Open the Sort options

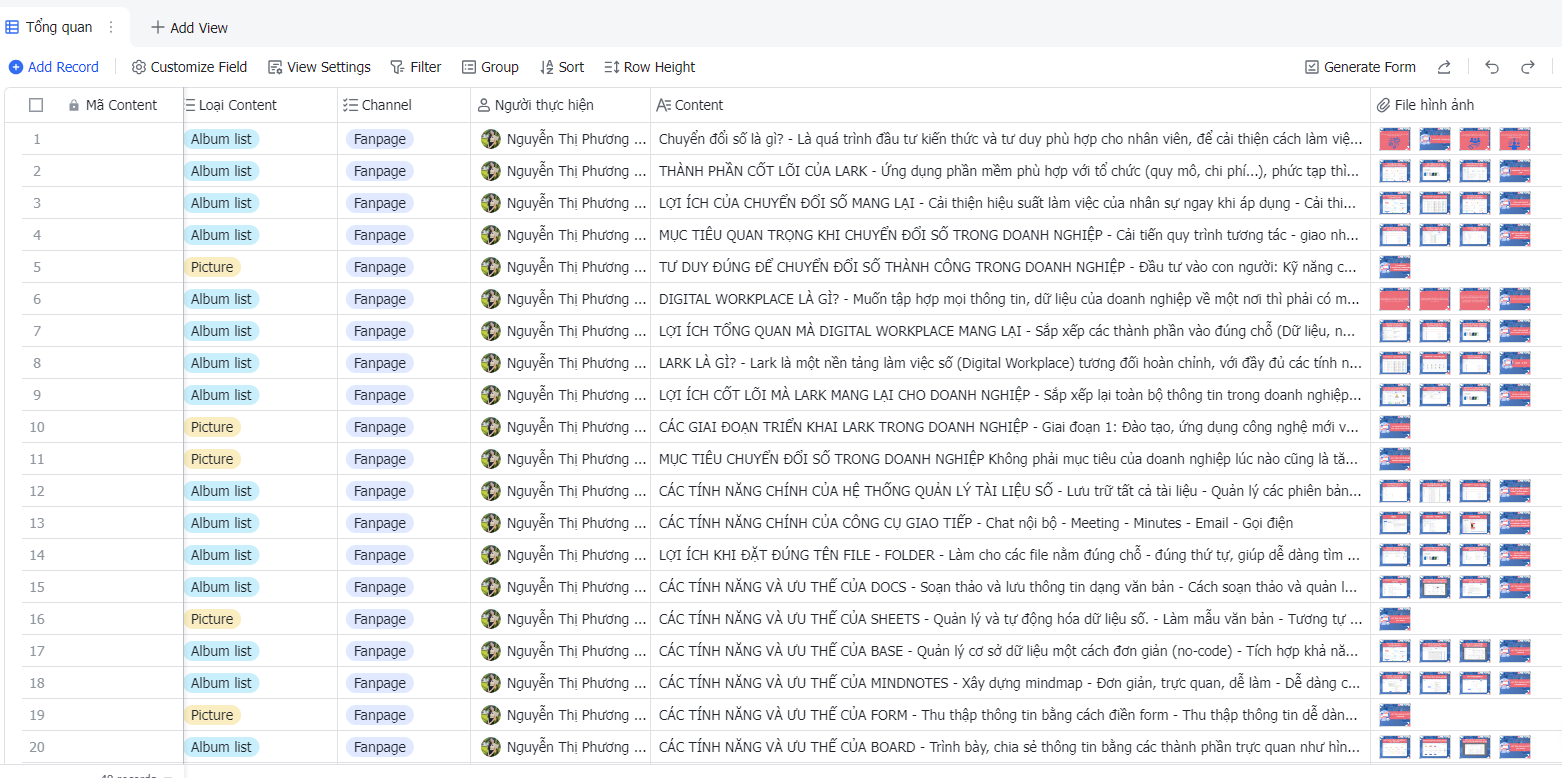562,67
